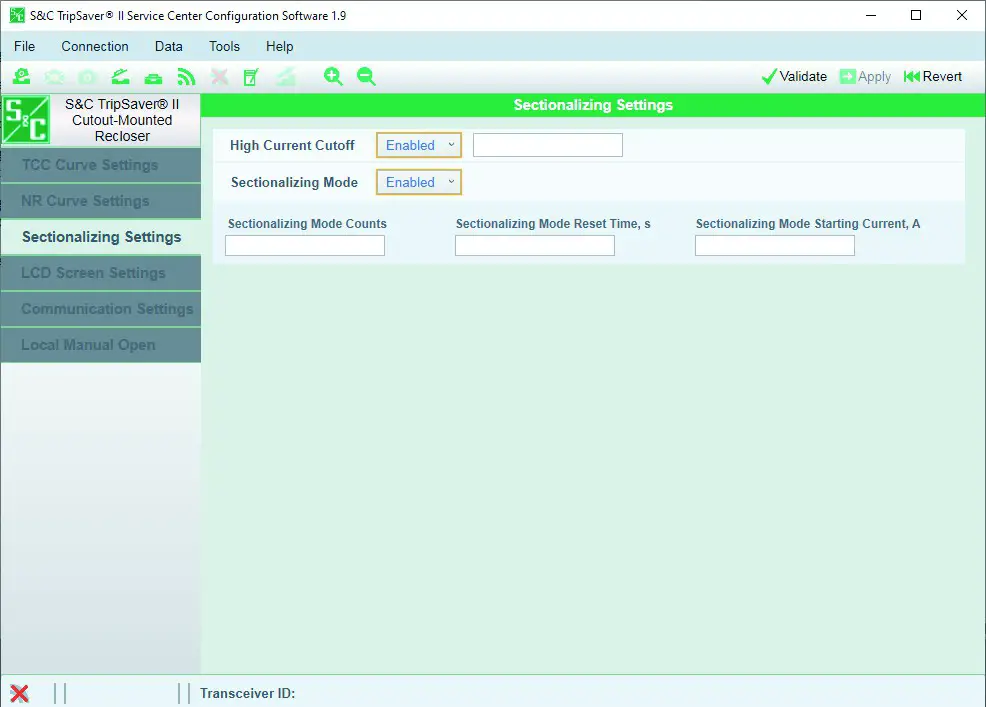Click the red X status icon at bottom
Viewport: 986px width, 707px height.
pos(19,693)
